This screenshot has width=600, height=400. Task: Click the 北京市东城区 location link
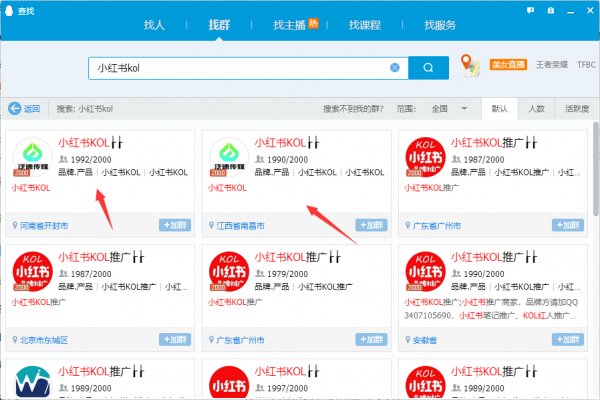(x=44, y=340)
